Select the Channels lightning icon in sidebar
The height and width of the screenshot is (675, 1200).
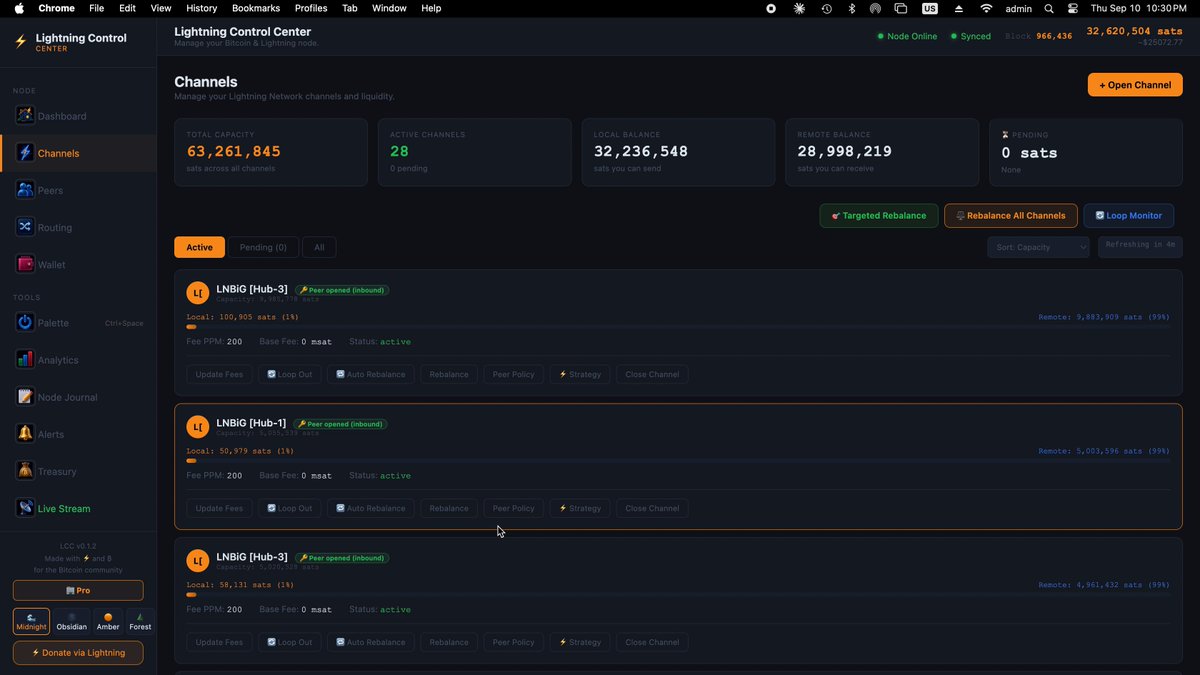point(25,153)
